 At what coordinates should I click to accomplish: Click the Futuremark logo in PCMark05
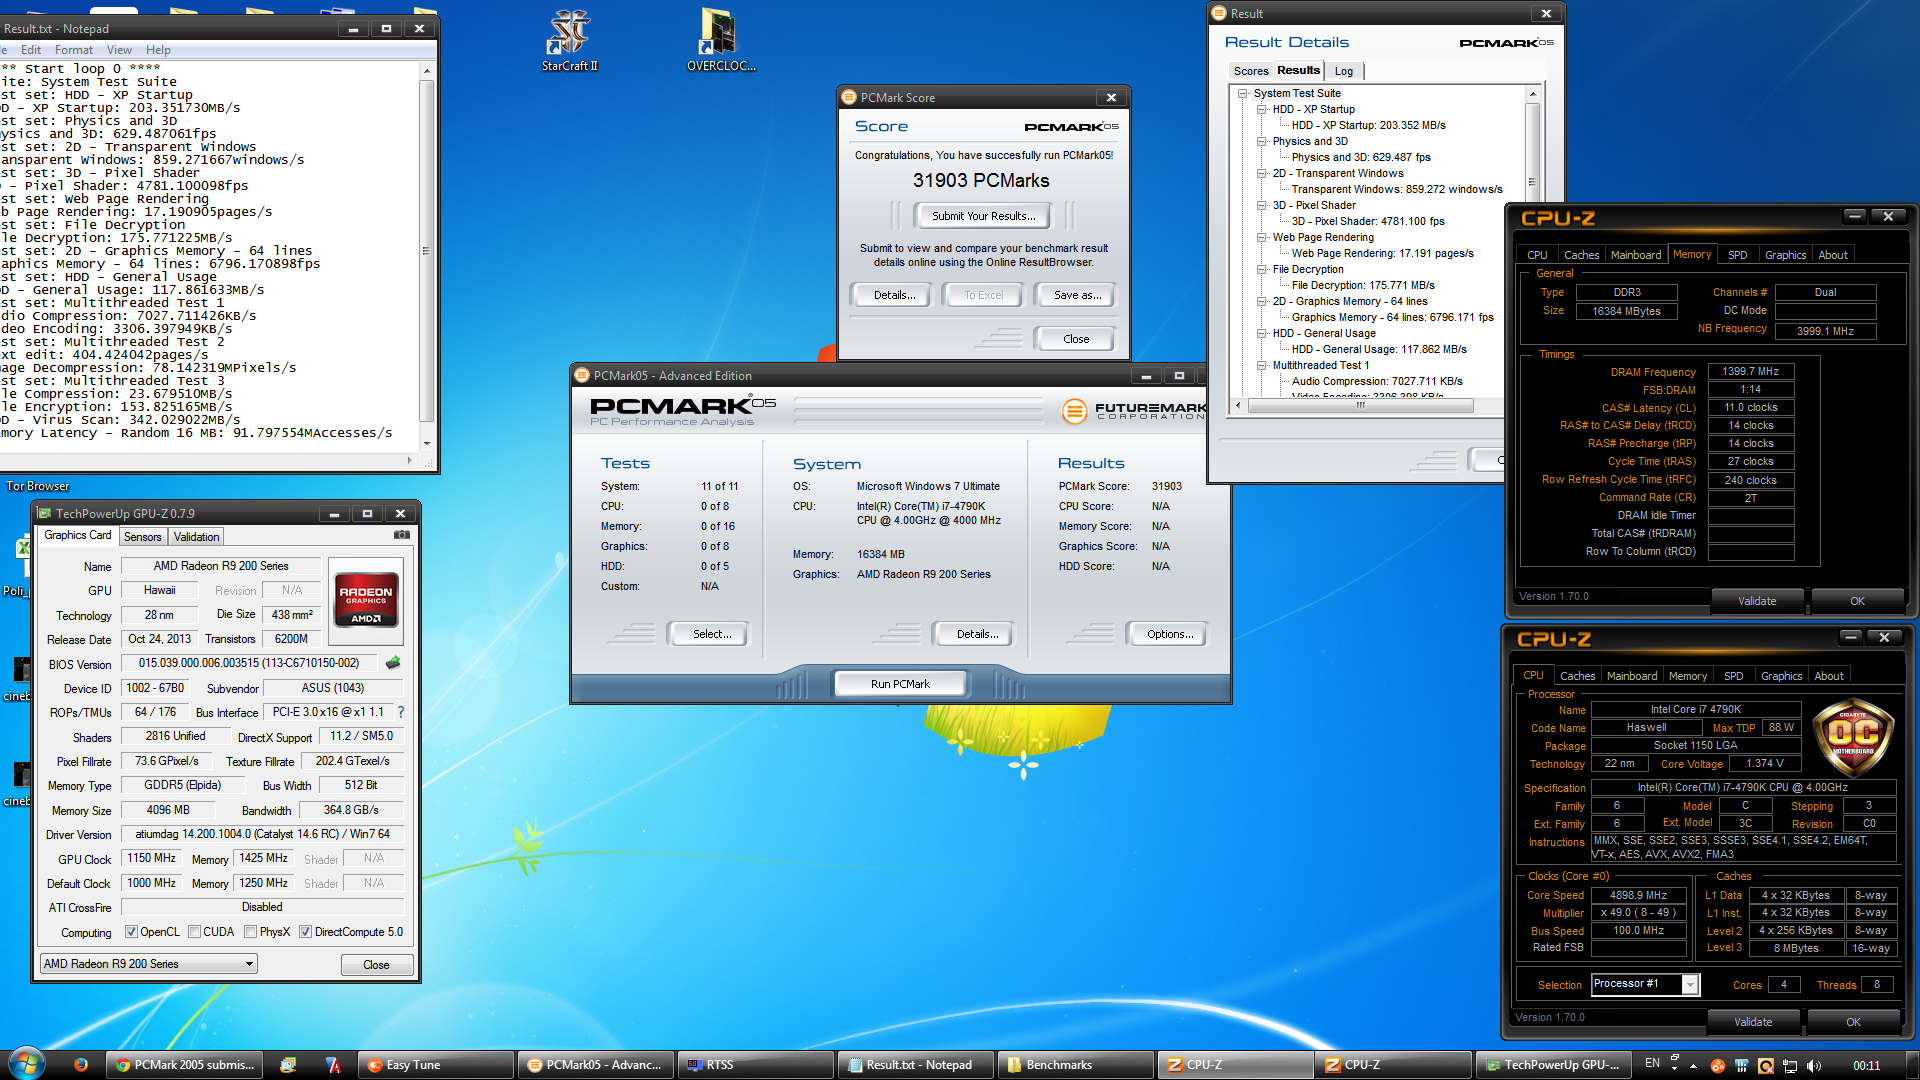click(1134, 411)
